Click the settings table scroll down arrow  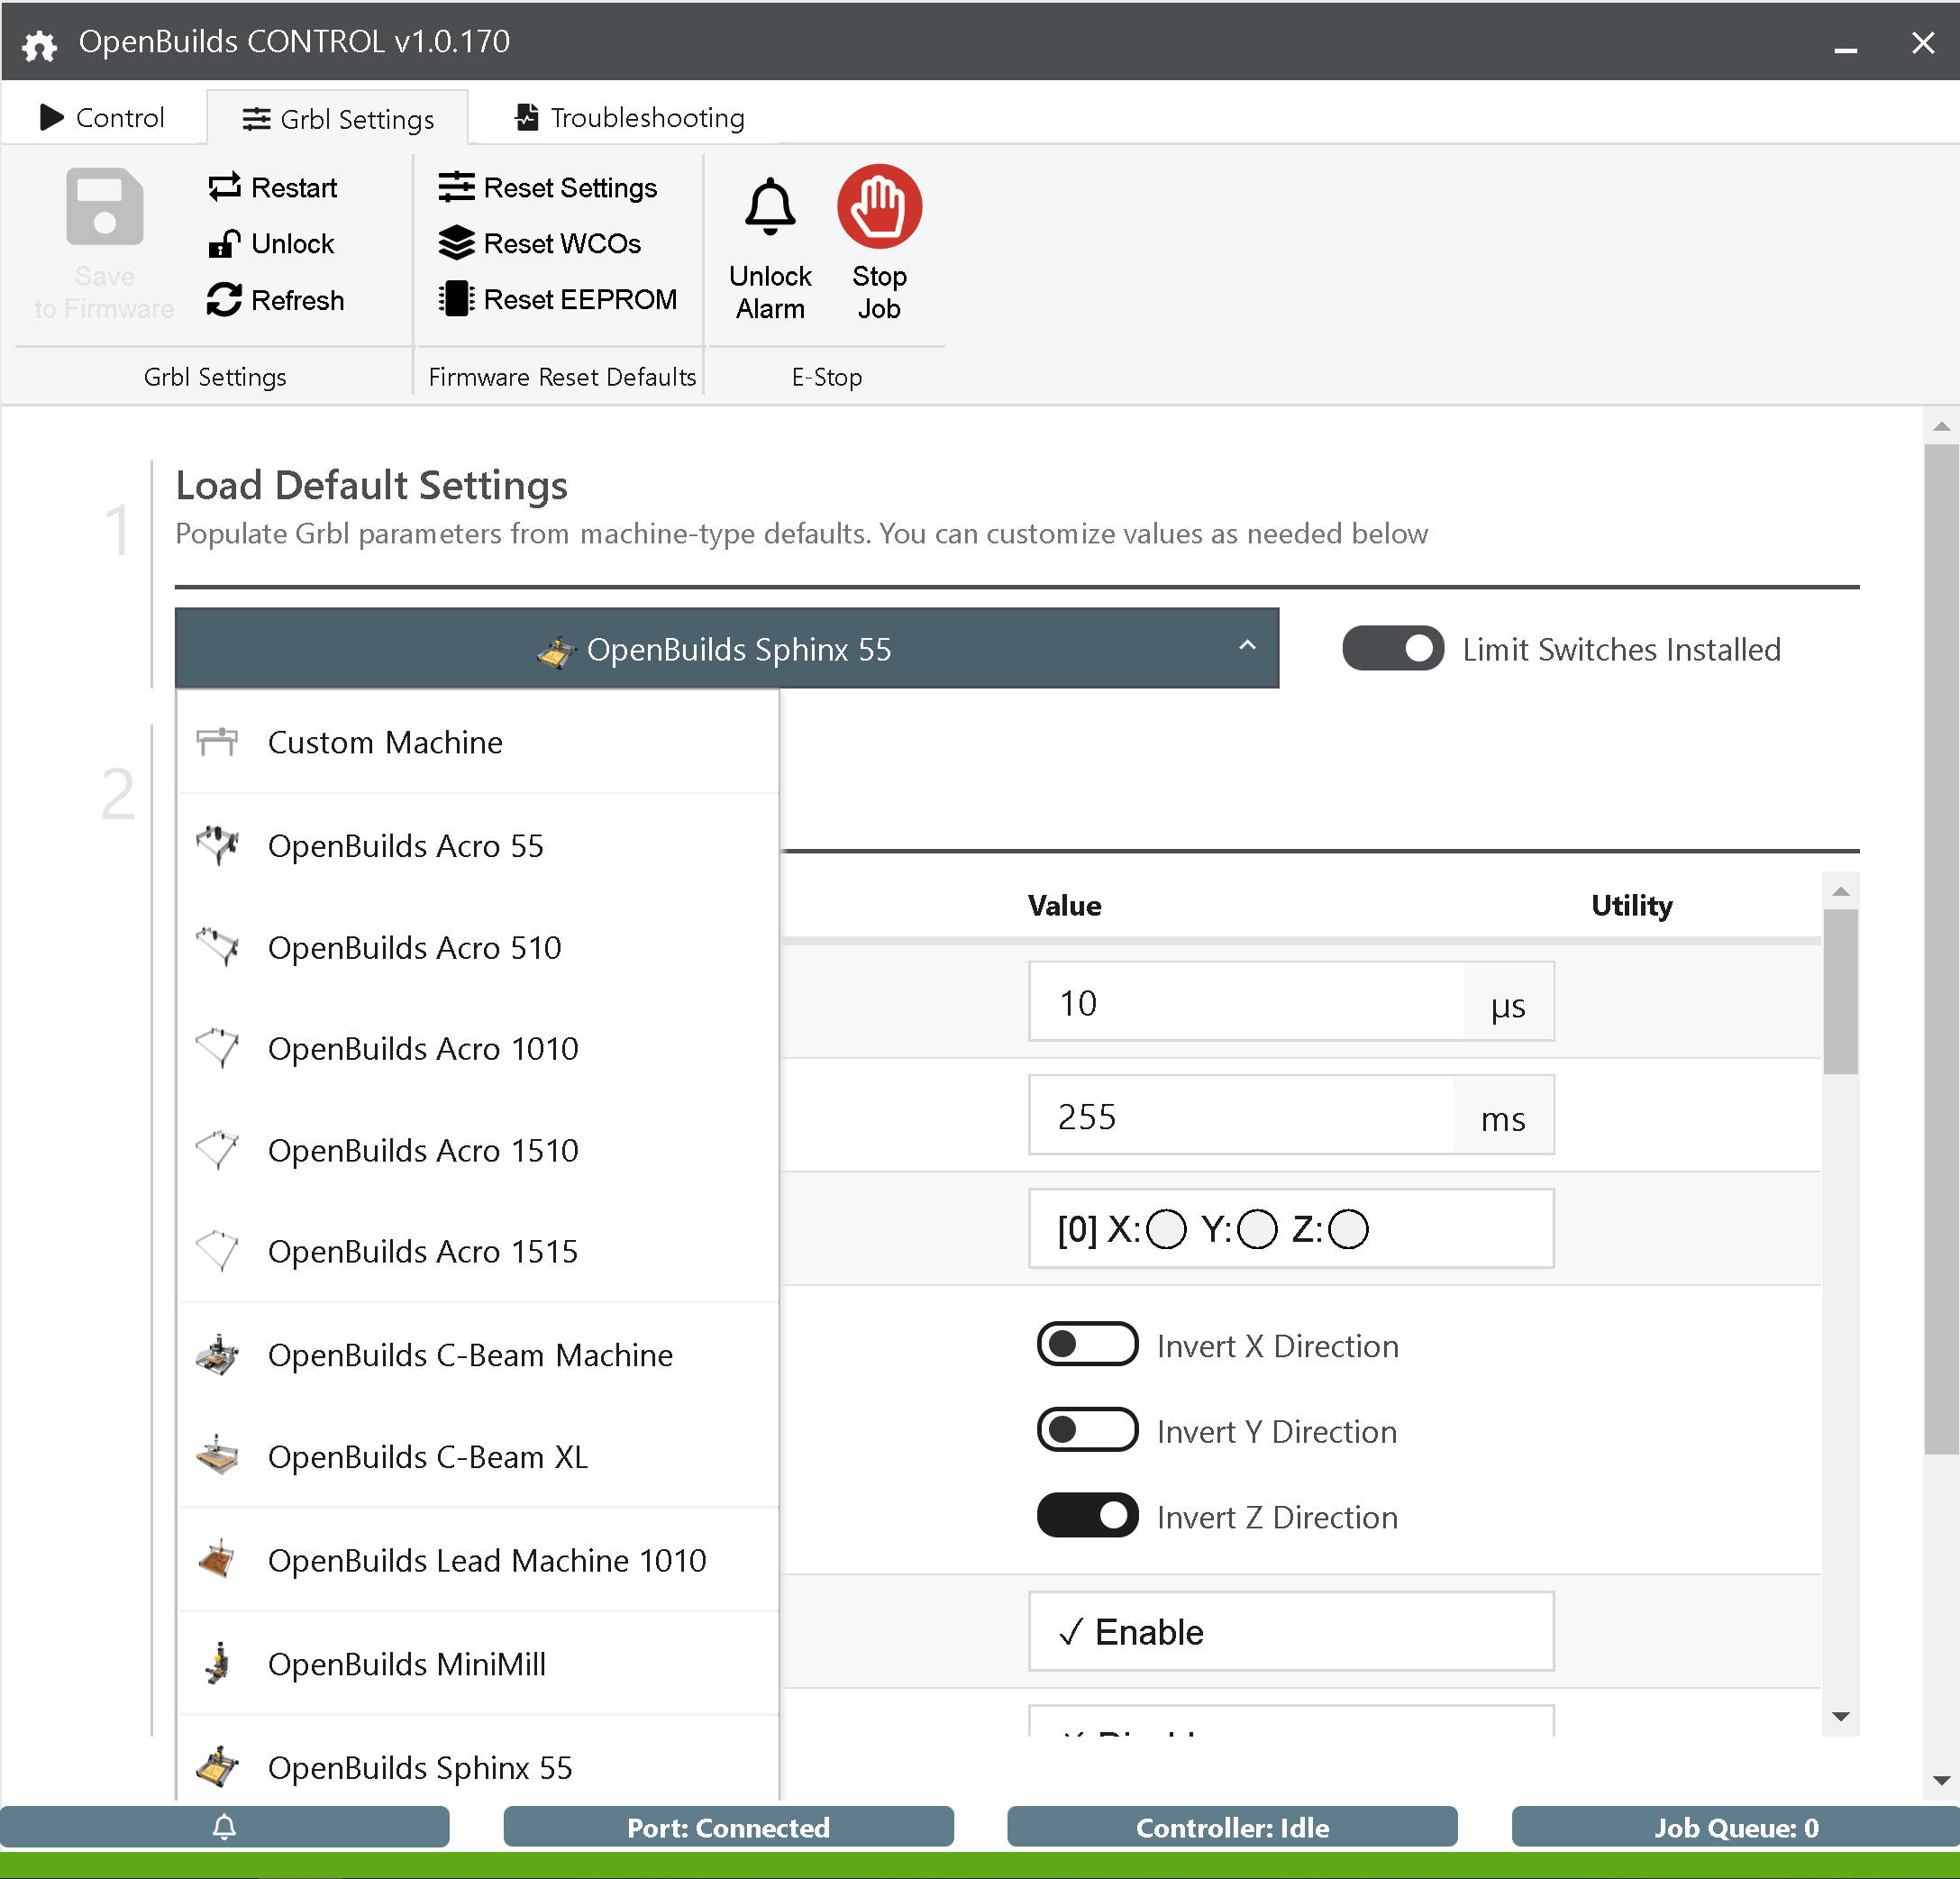tap(1840, 1716)
